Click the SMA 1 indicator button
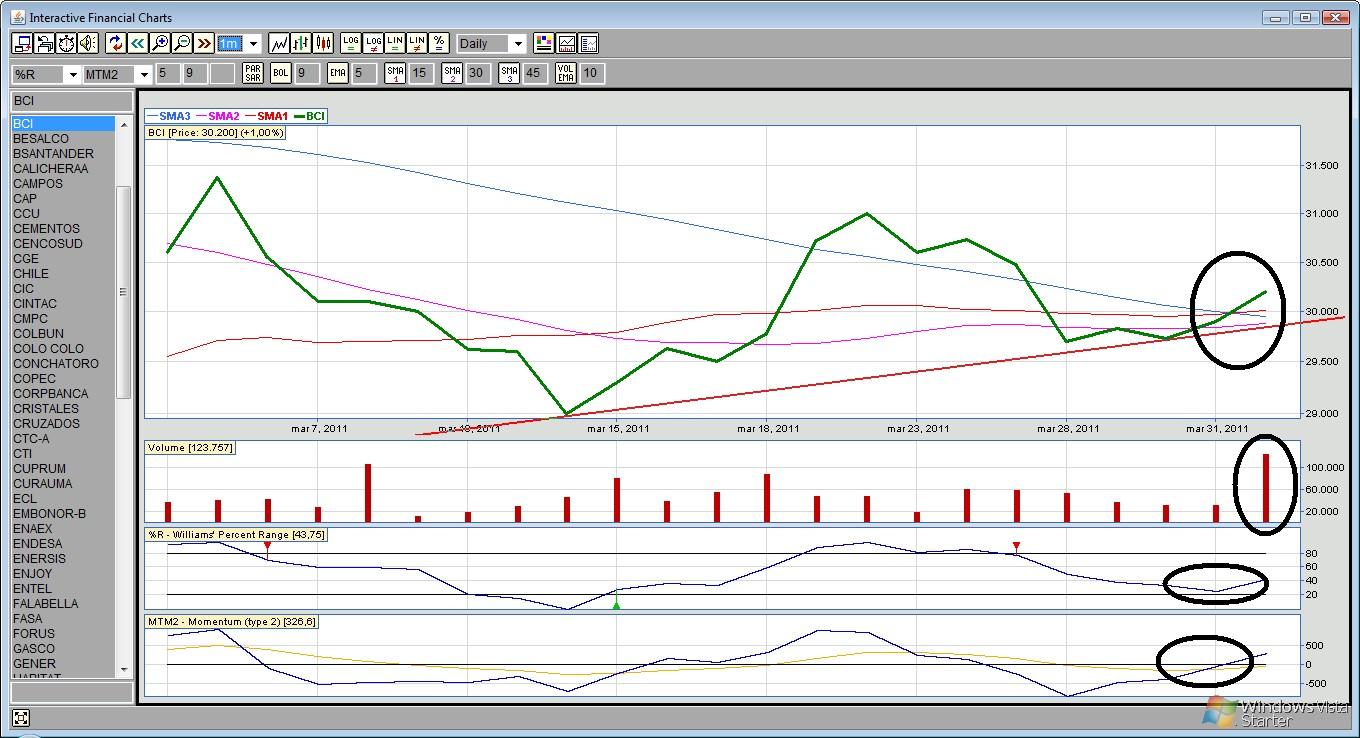Viewport: 1360px width, 738px height. (395, 73)
